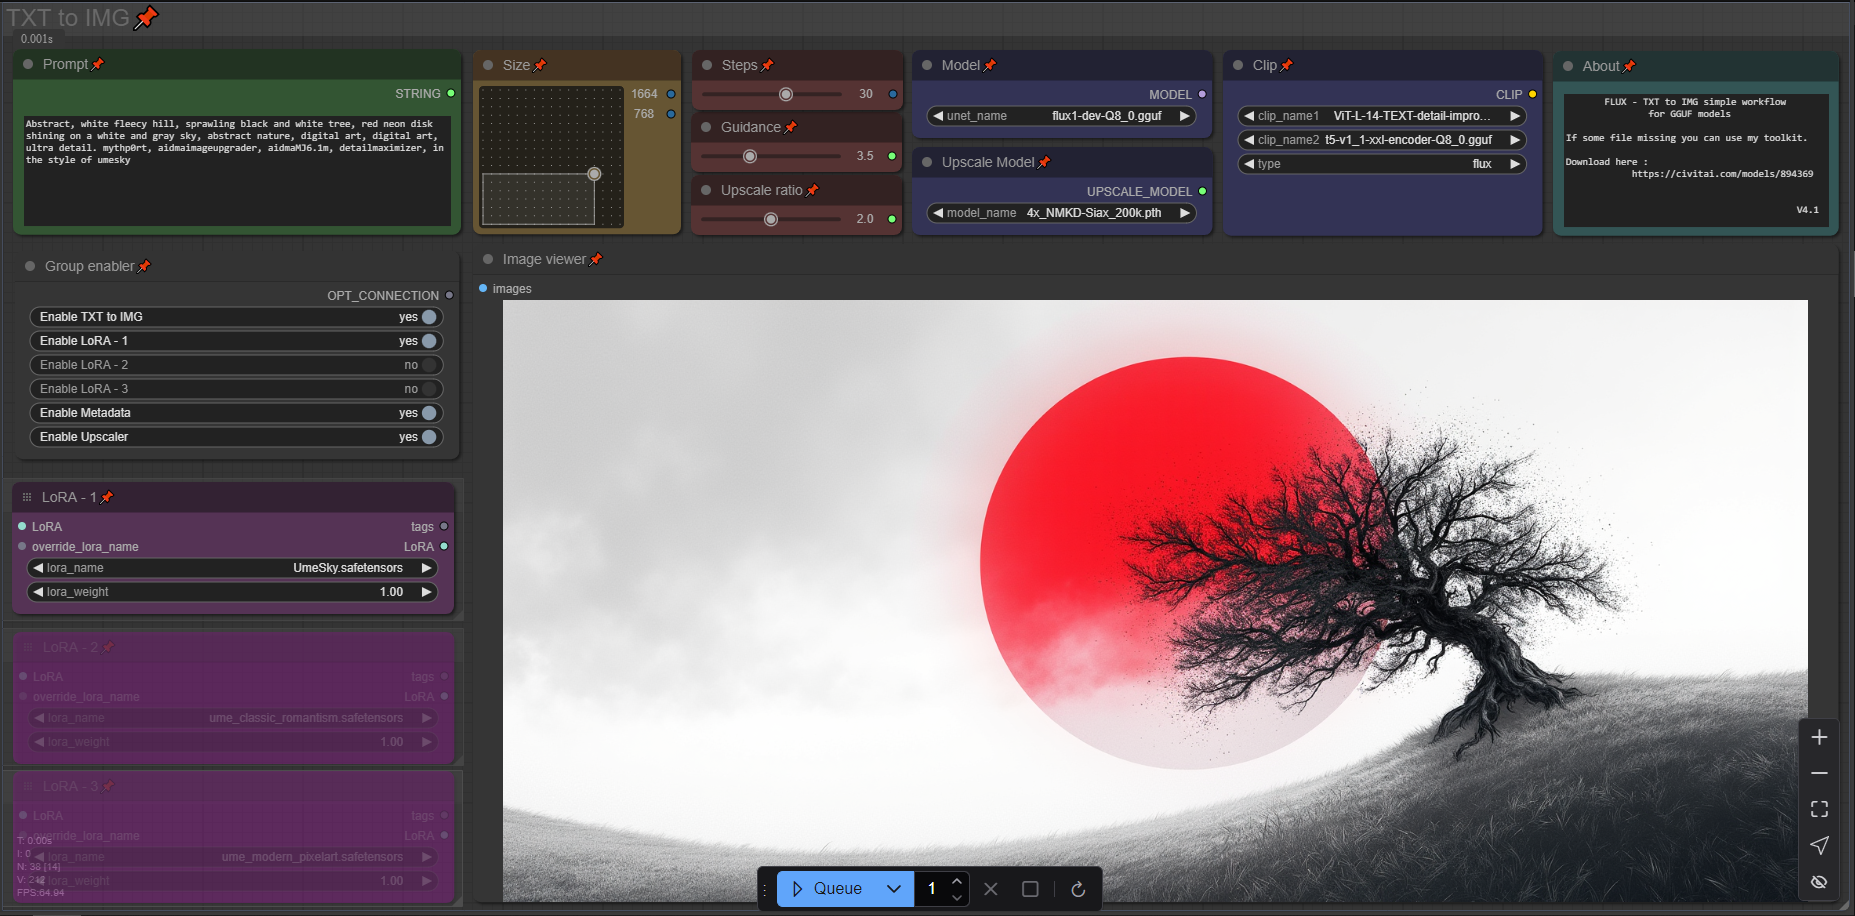The image size is (1855, 916).
Task: Click the refresh icon in queue bar
Action: coord(1078,889)
